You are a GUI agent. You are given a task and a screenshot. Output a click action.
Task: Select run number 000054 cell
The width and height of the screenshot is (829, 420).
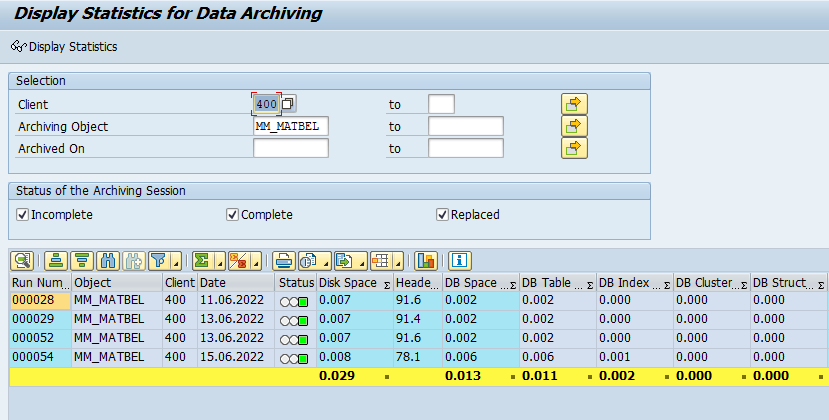point(40,357)
